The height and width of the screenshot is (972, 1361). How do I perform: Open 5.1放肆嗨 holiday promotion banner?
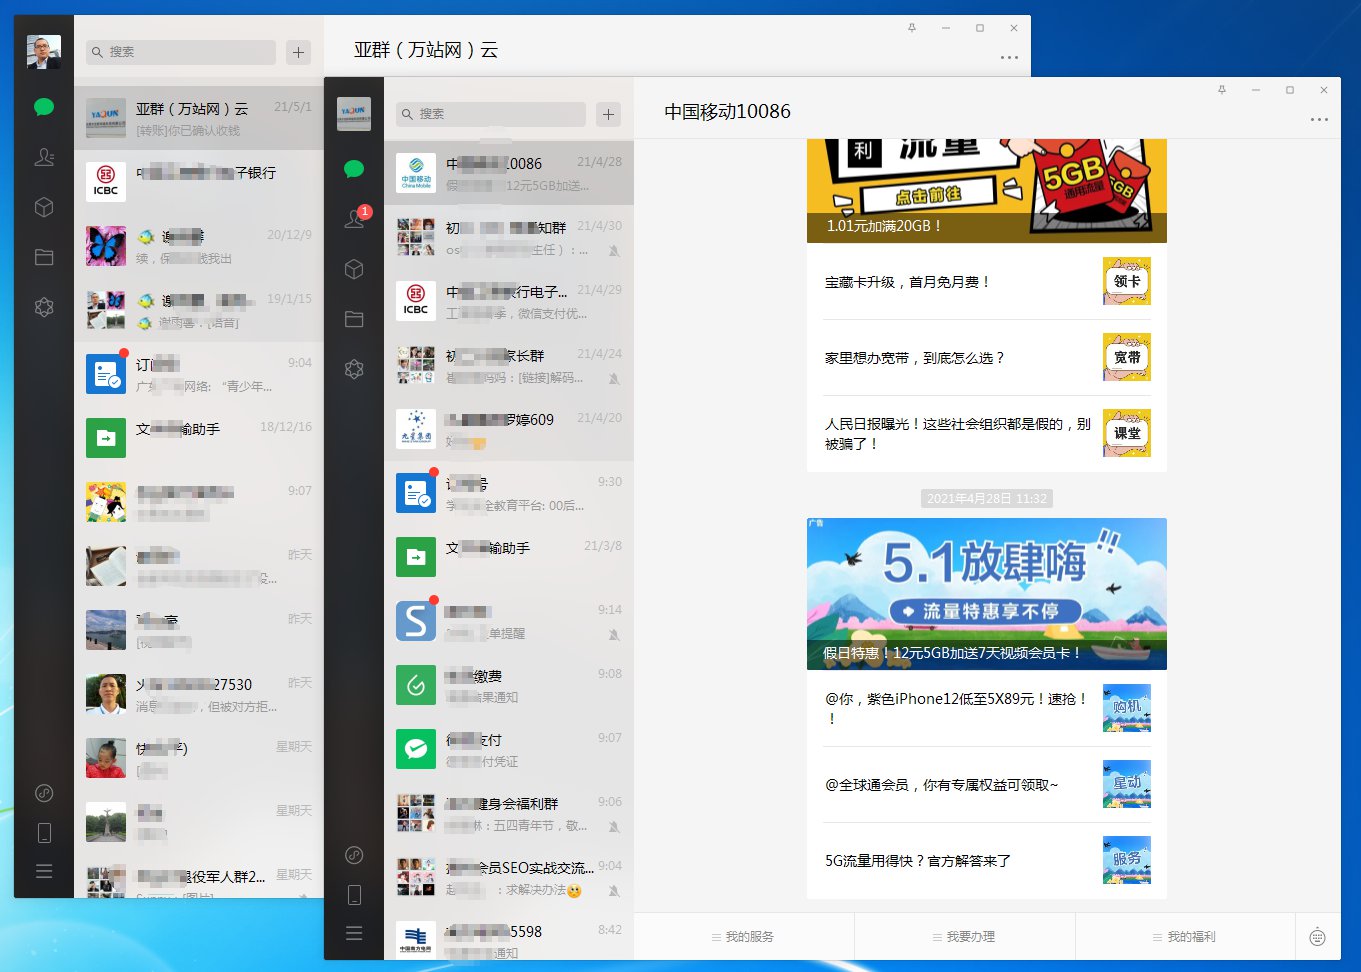coord(987,594)
